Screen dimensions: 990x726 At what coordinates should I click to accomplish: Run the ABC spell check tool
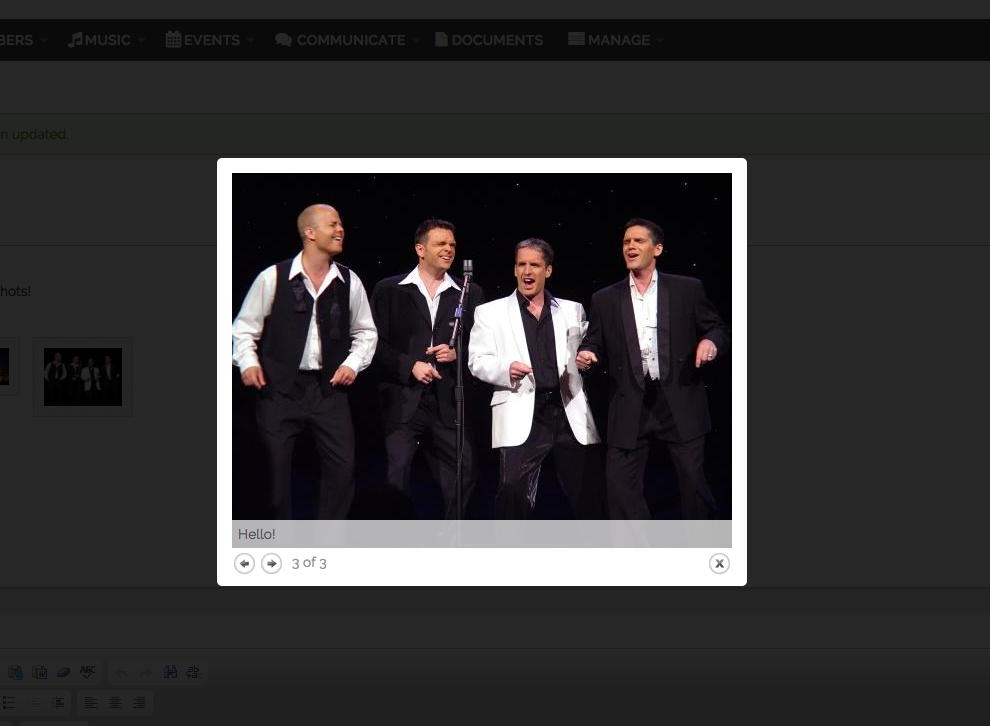coord(87,672)
